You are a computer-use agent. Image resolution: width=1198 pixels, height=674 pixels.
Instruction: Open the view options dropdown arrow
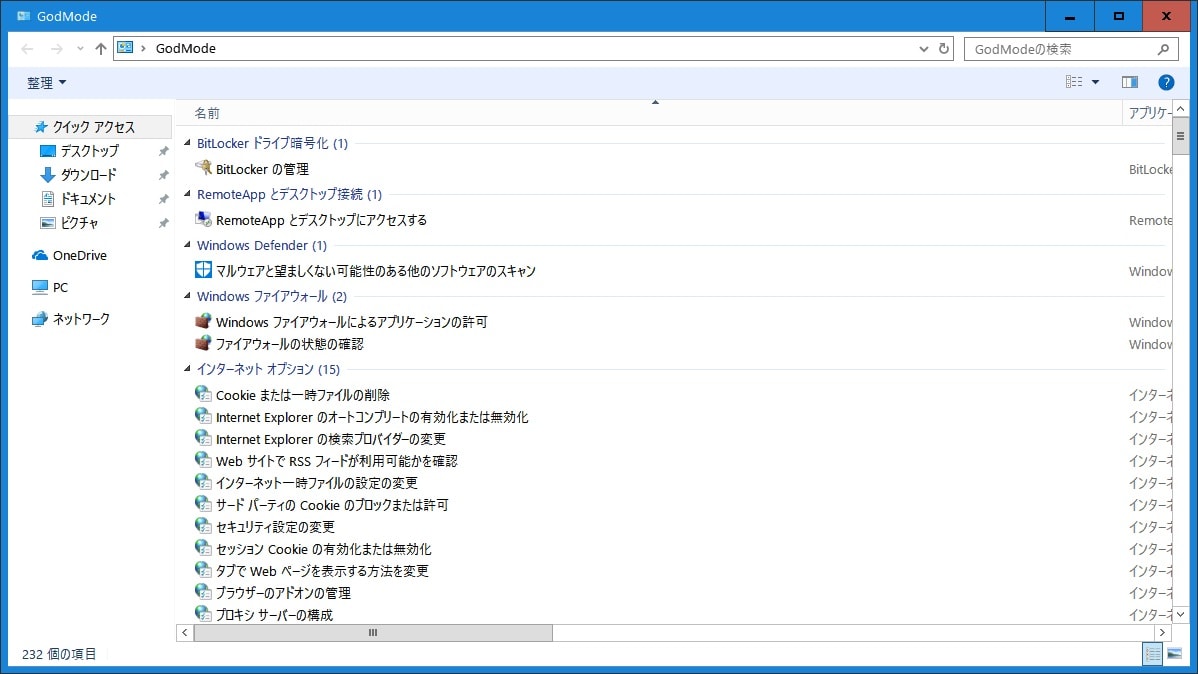(1096, 83)
